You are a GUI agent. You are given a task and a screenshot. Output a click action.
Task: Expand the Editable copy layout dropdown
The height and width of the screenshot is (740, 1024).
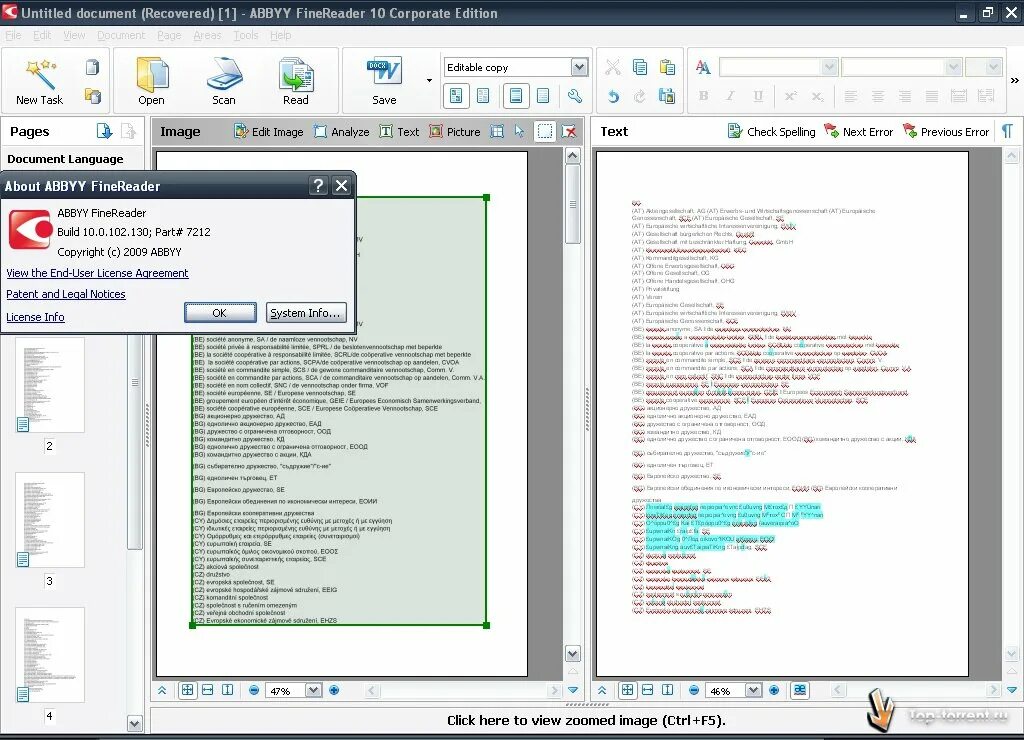[x=579, y=67]
